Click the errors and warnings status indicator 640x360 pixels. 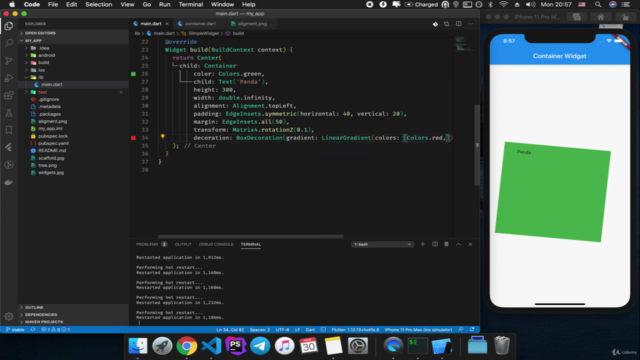tap(56, 329)
